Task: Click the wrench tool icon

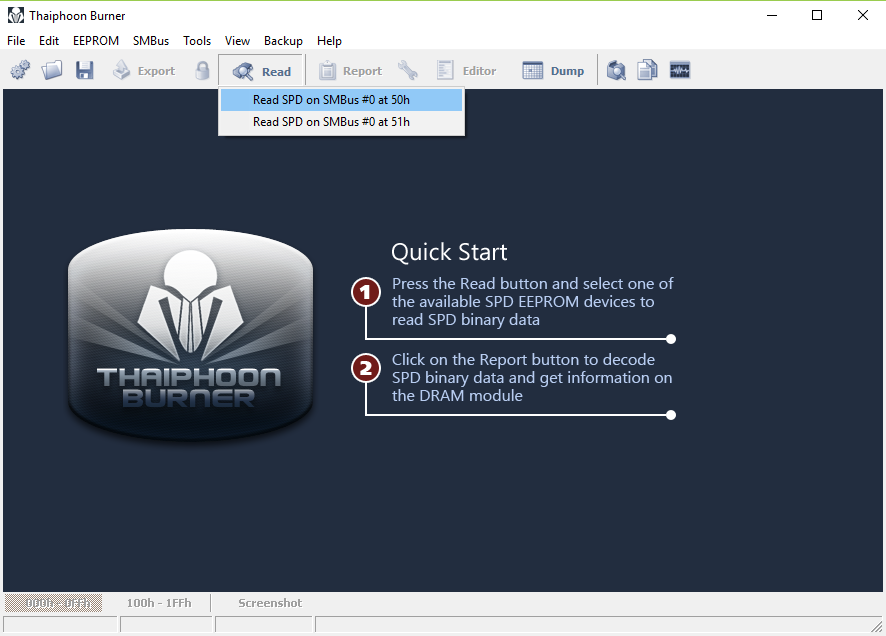Action: click(x=407, y=71)
